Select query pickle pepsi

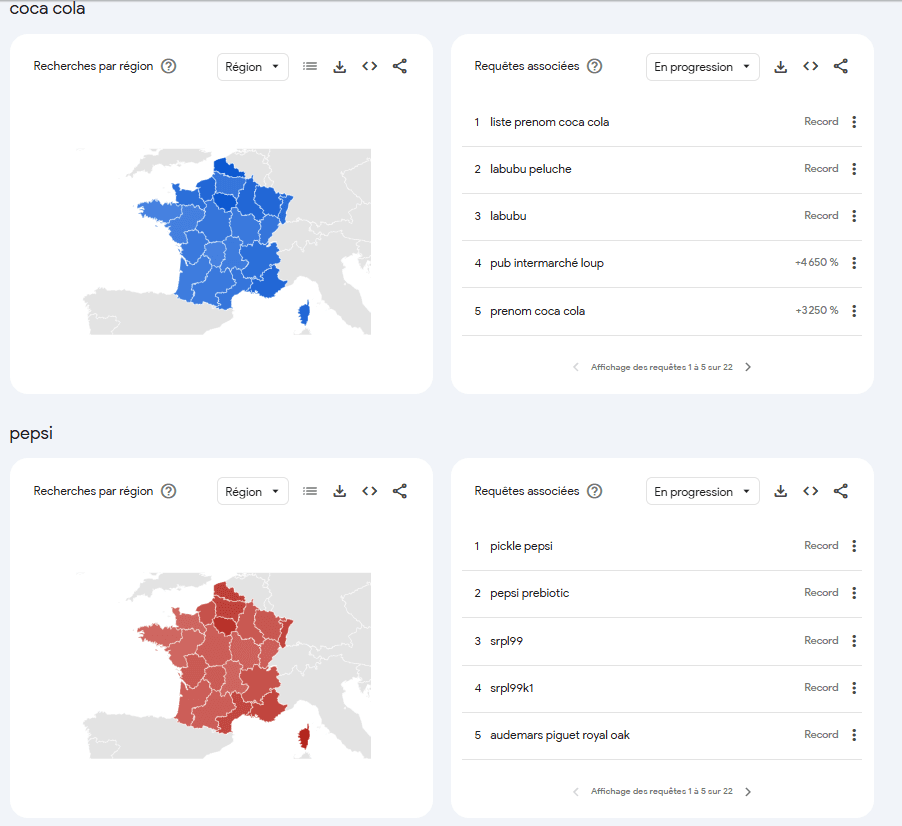521,546
